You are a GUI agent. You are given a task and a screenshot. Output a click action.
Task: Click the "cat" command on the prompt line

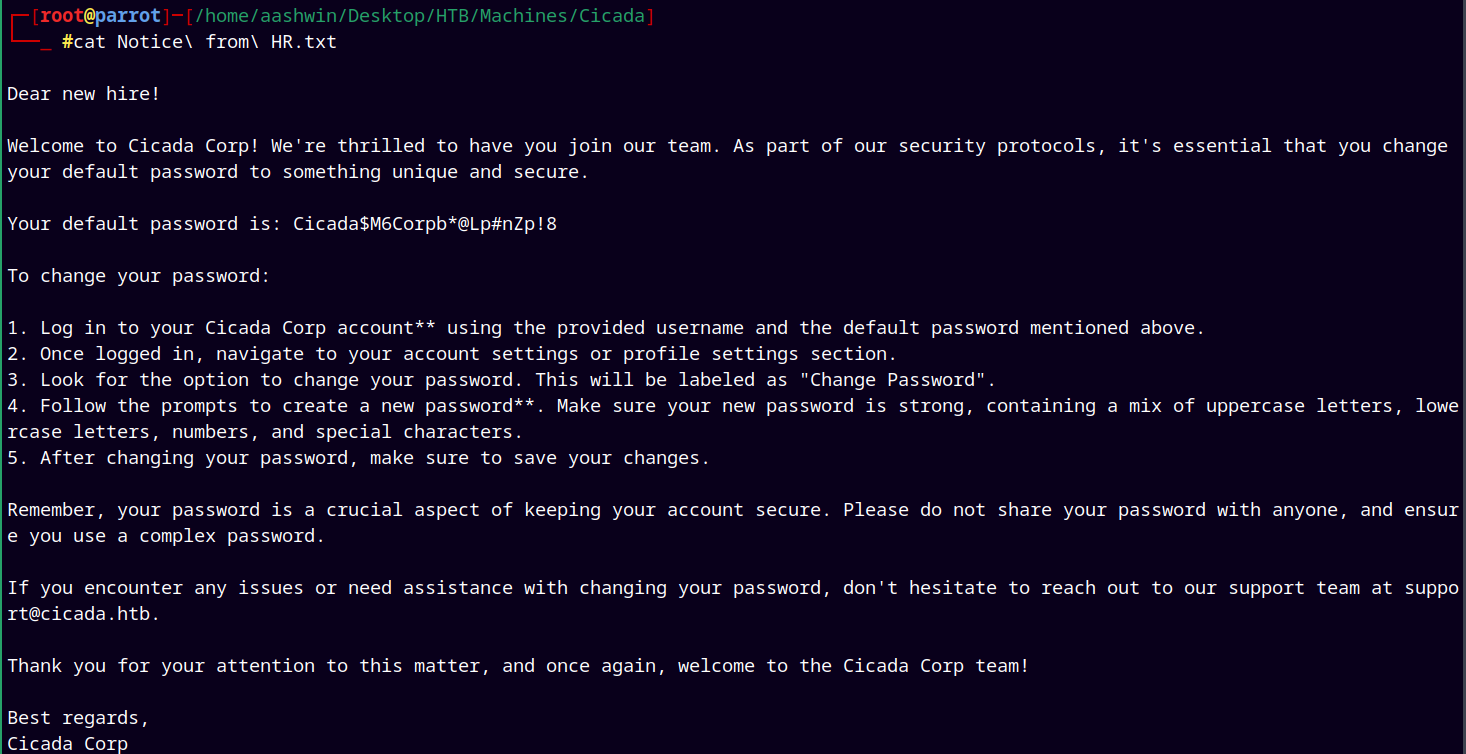pyautogui.click(x=89, y=42)
